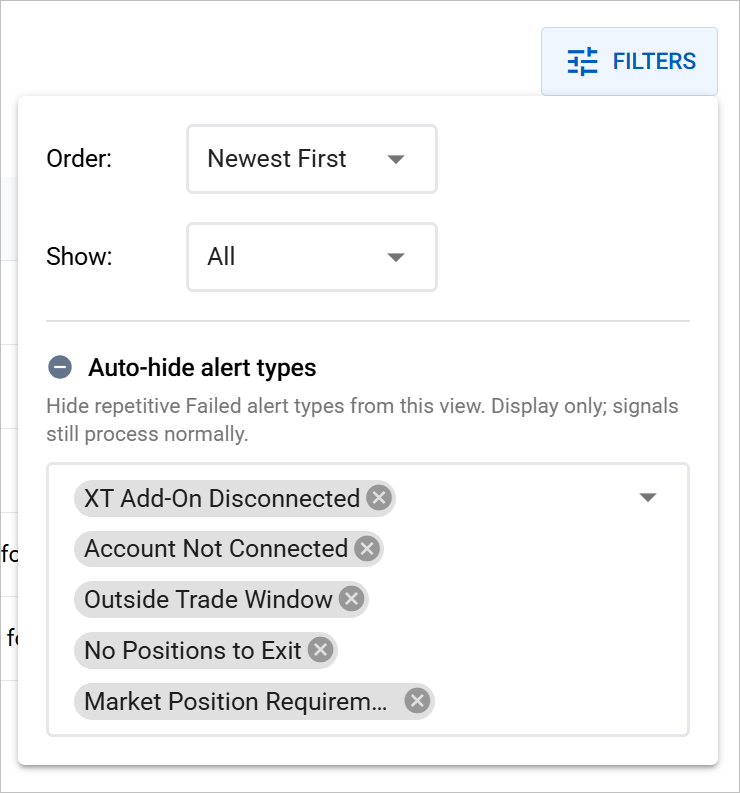Expand the alert types multi-select arrow
This screenshot has width=740, height=793.
(648, 498)
